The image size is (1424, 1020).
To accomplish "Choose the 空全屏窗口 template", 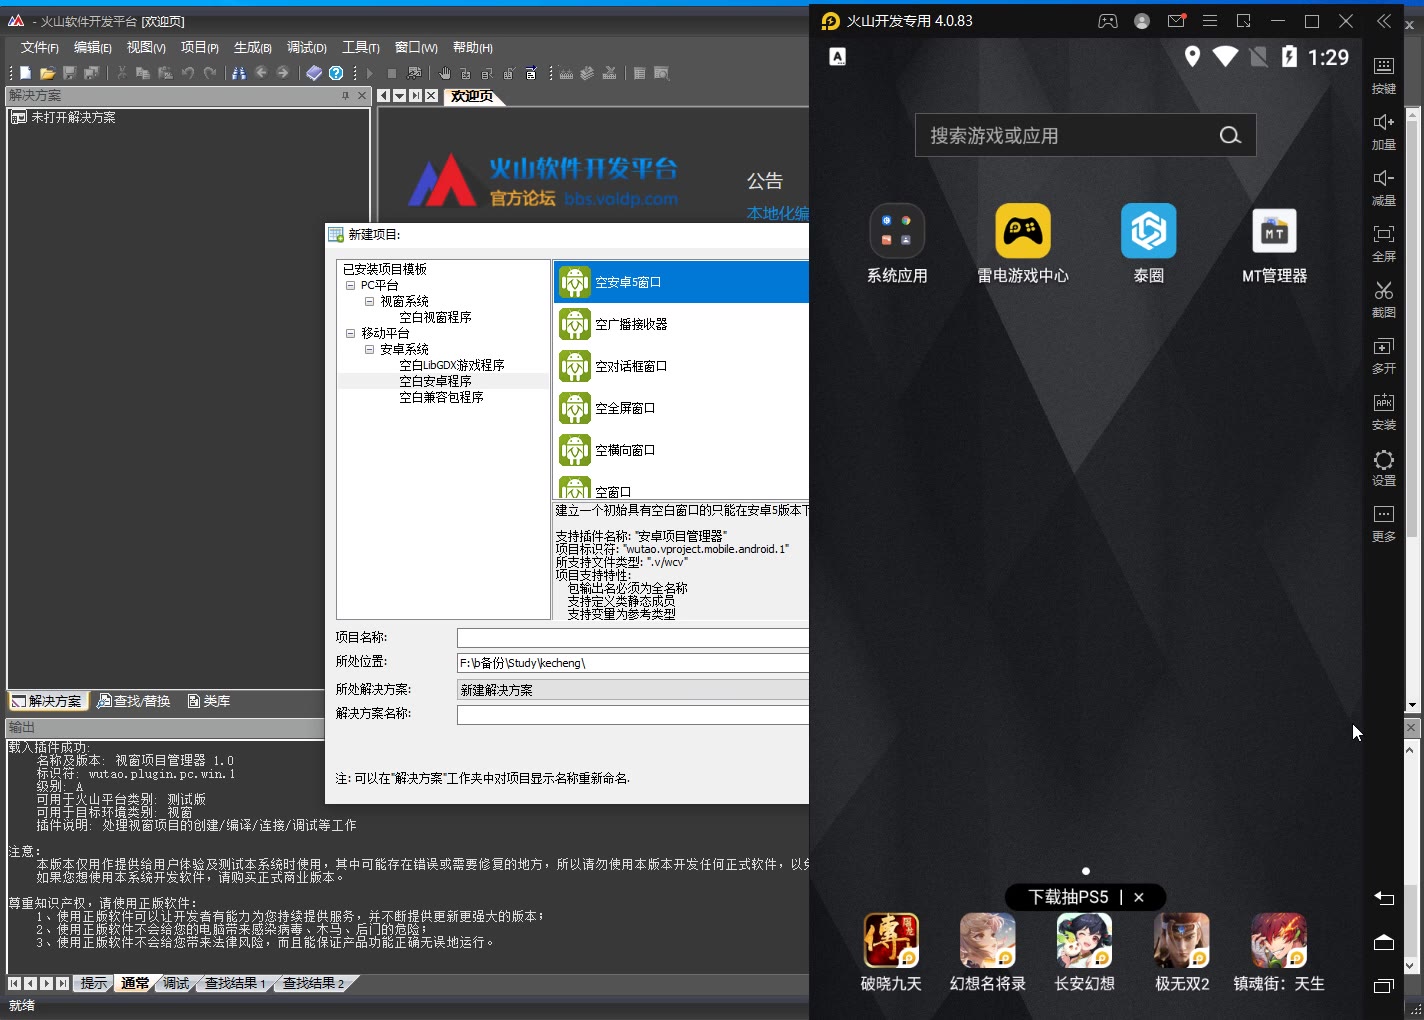I will pos(681,408).
